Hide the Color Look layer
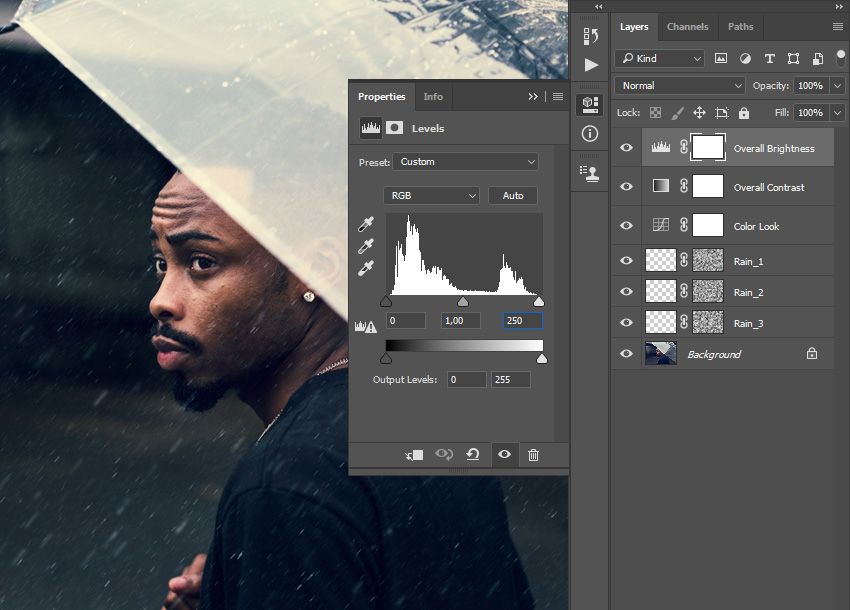The width and height of the screenshot is (850, 610). point(626,226)
